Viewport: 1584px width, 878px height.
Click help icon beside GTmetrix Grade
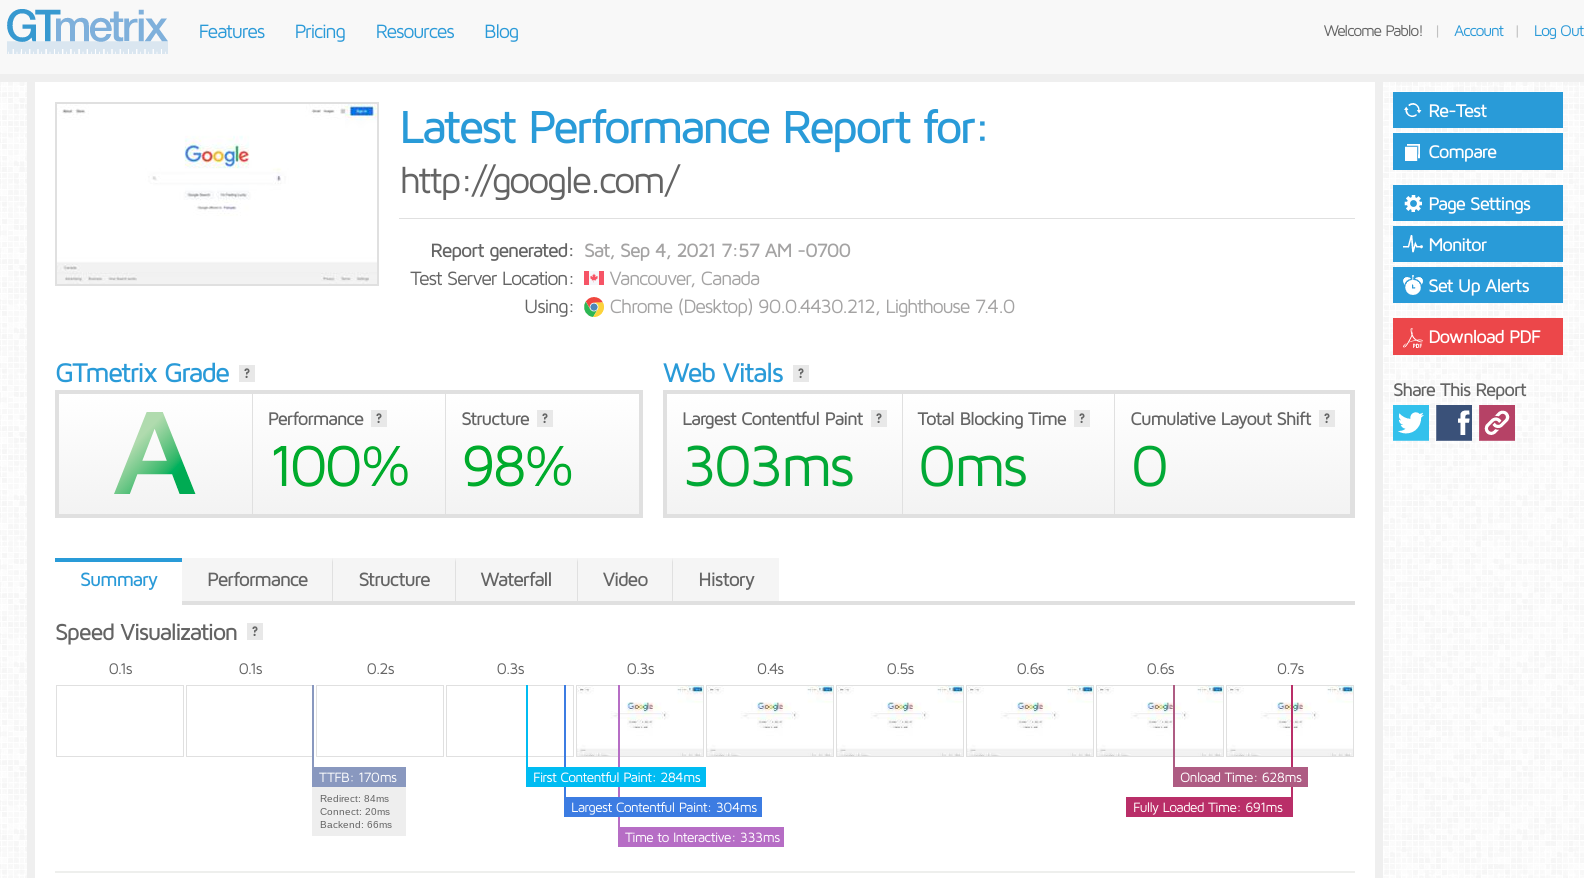point(247,374)
